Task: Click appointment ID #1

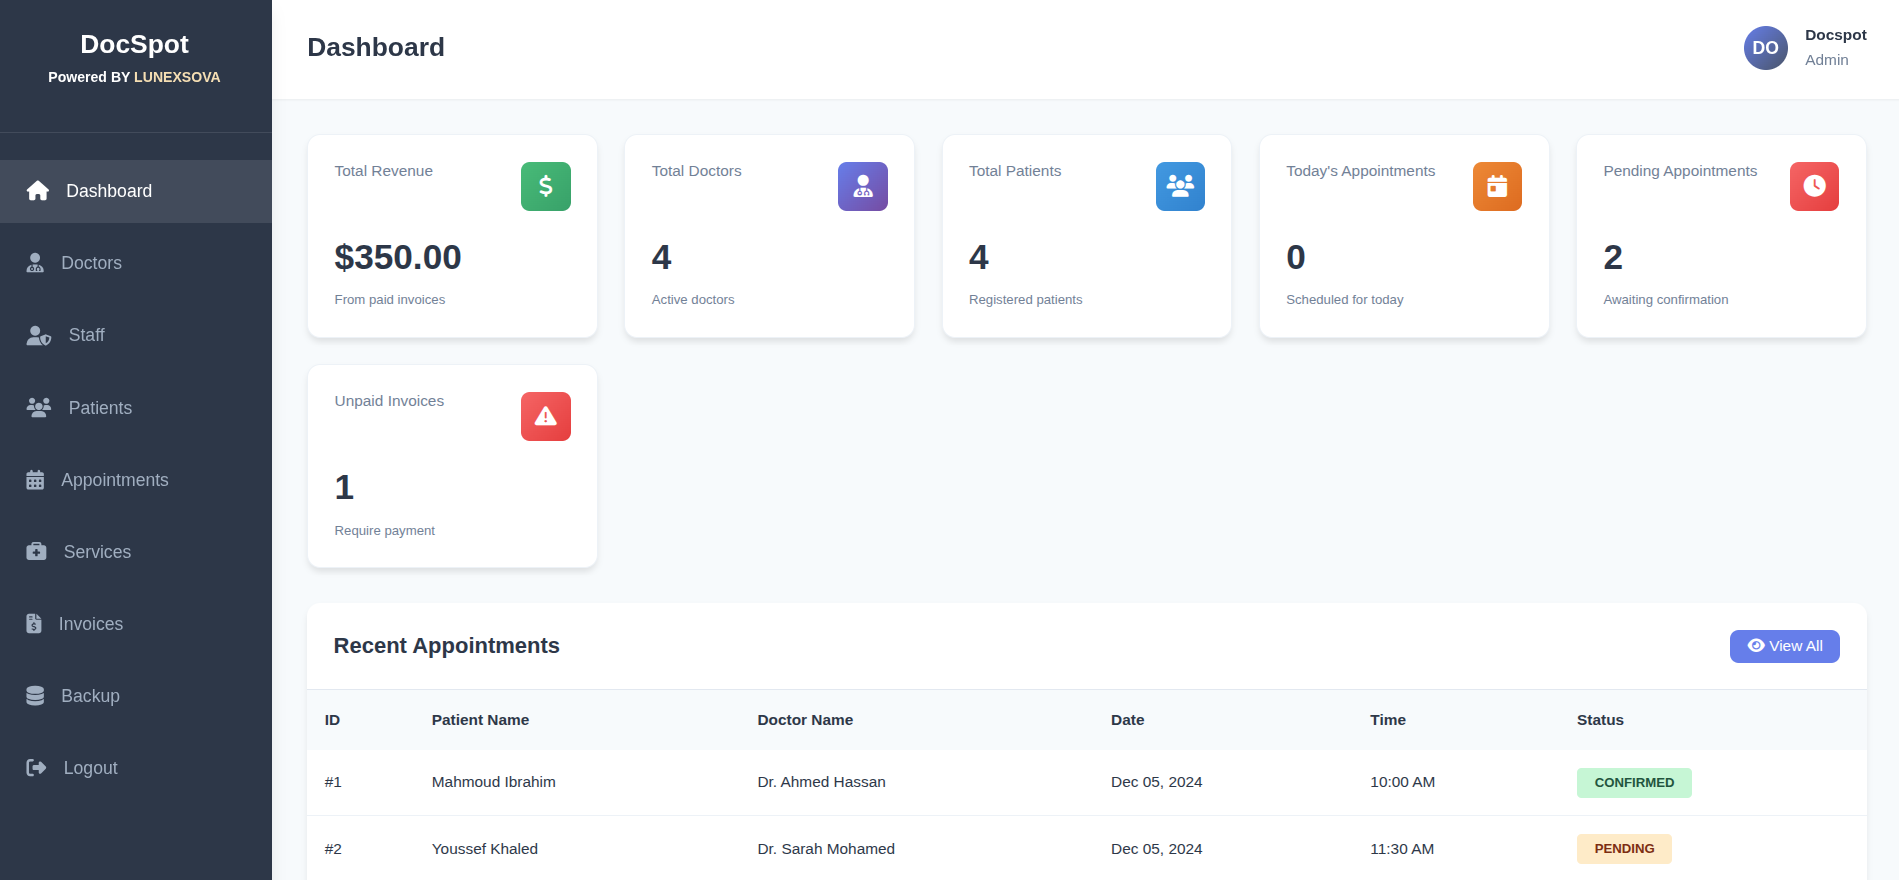Action: 333,782
